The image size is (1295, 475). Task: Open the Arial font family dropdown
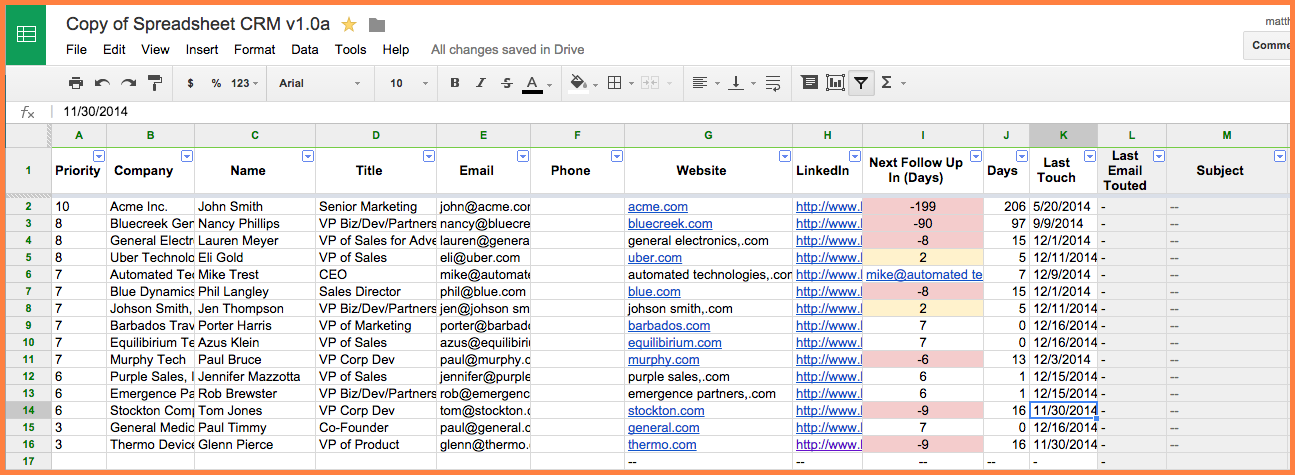pos(320,83)
